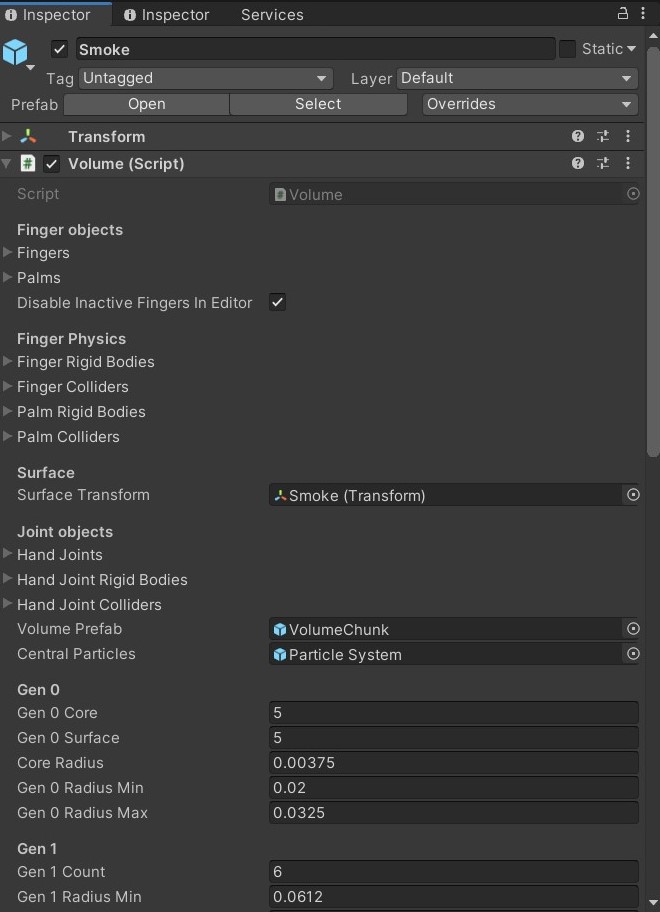Open the Volume component more options menu
660x912 pixels.
[628, 163]
